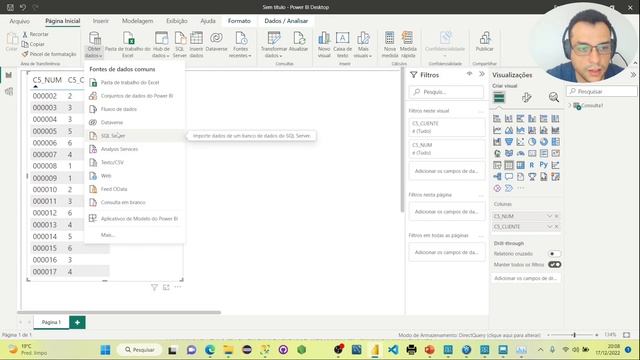Viewport: 640px width, 360px height.
Task: Insert a Caixa de texto
Action: click(x=342, y=45)
